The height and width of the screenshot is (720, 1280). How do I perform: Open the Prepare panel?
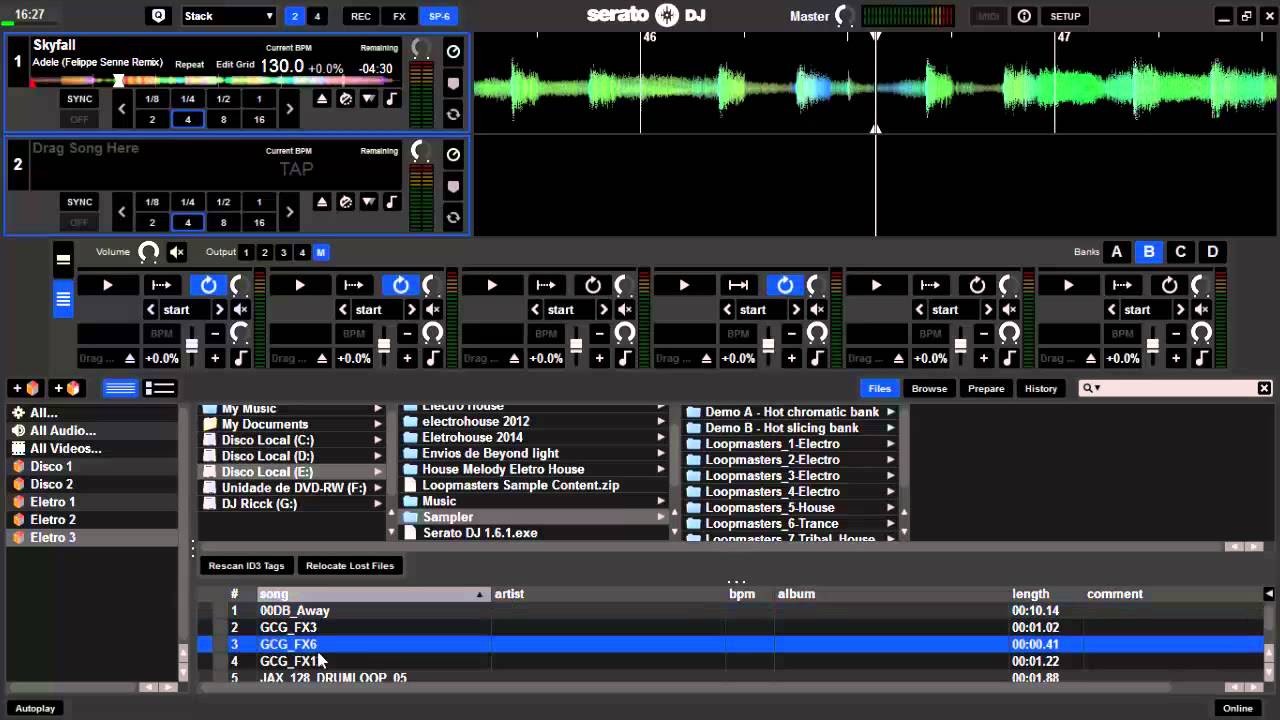pyautogui.click(x=986, y=388)
